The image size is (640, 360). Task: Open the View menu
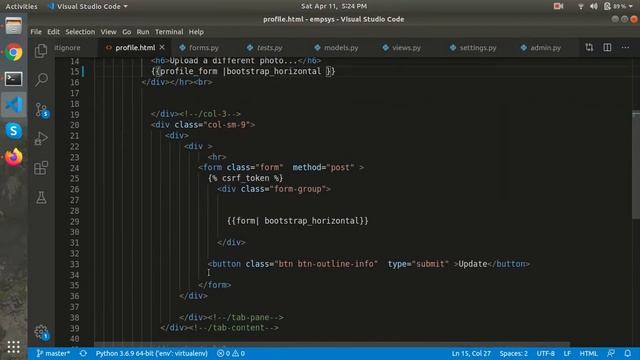[109, 32]
